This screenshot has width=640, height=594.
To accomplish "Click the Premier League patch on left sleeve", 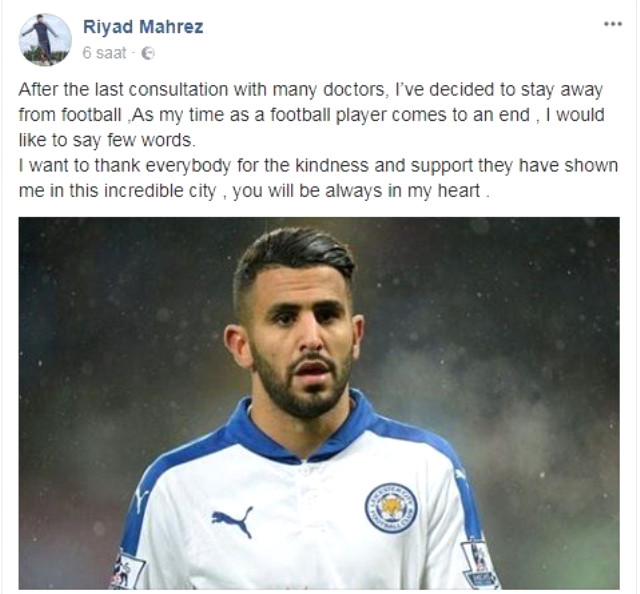I will click(127, 572).
